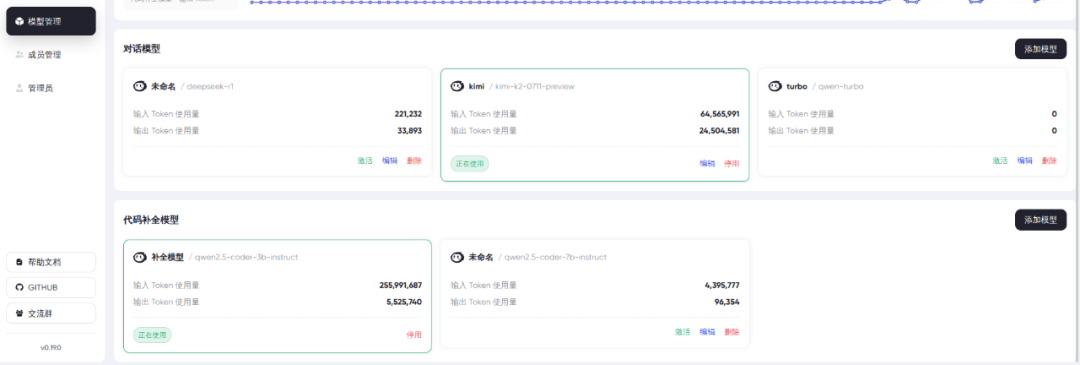This screenshot has width=1080, height=365.
Task: Click the qwen-turbo model card icon
Action: click(775, 86)
